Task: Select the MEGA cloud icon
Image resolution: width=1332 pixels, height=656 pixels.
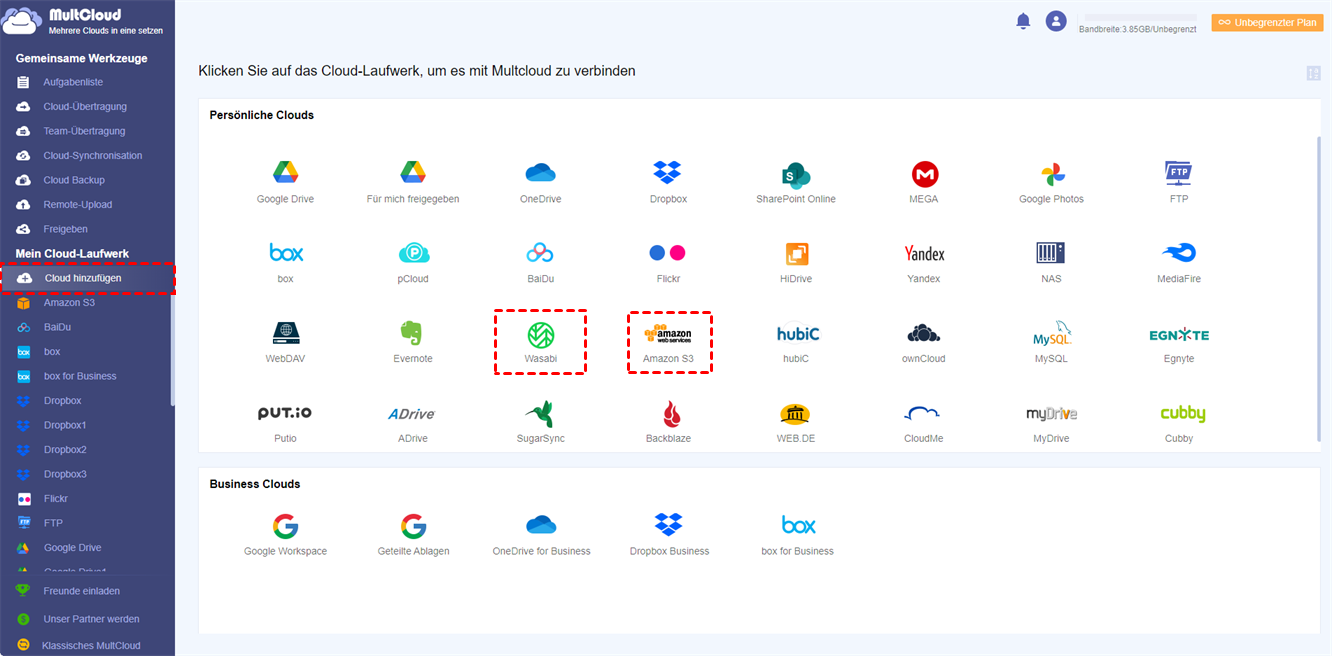Action: [x=924, y=174]
